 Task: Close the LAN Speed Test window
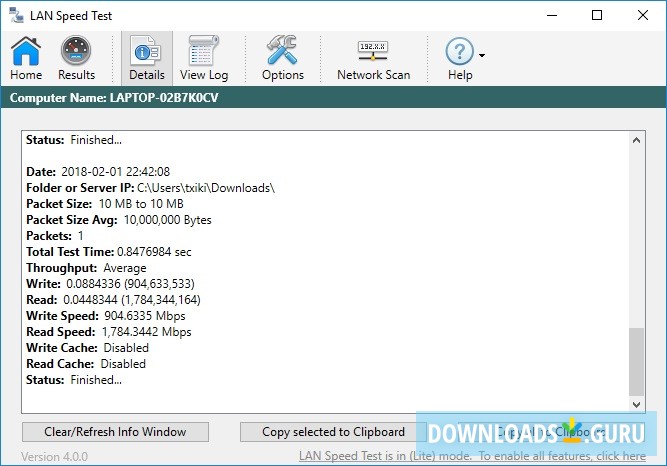coord(643,15)
